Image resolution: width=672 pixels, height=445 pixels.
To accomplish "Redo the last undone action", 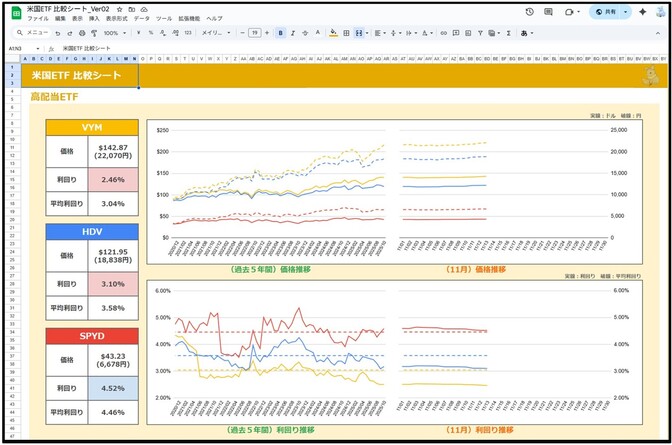I will coord(69,33).
